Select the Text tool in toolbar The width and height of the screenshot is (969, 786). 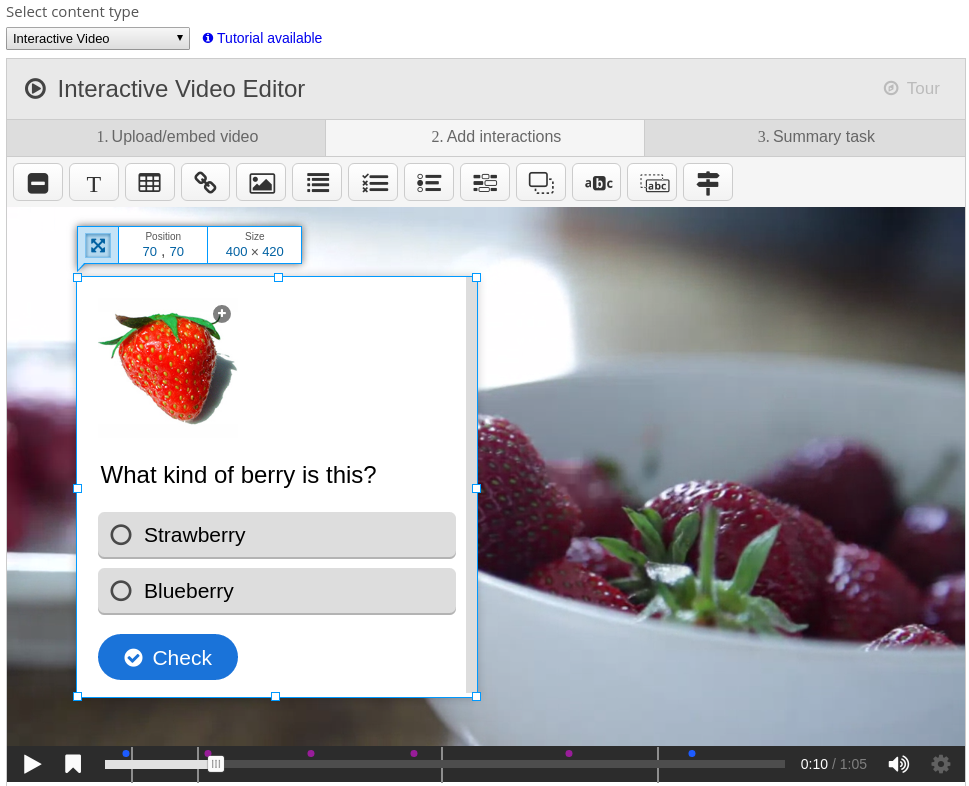pyautogui.click(x=94, y=183)
